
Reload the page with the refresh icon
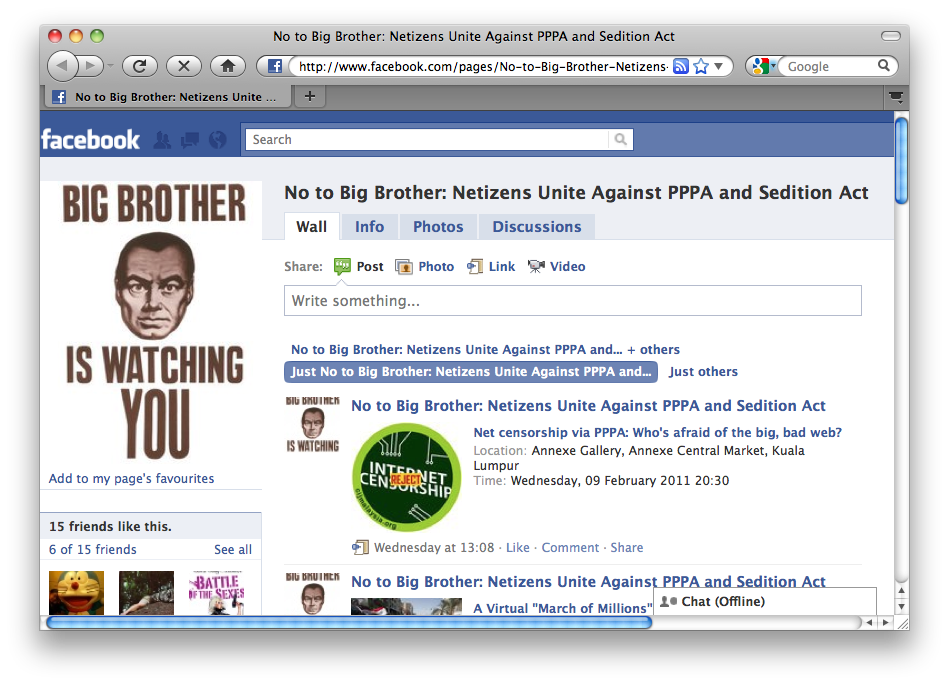click(140, 66)
